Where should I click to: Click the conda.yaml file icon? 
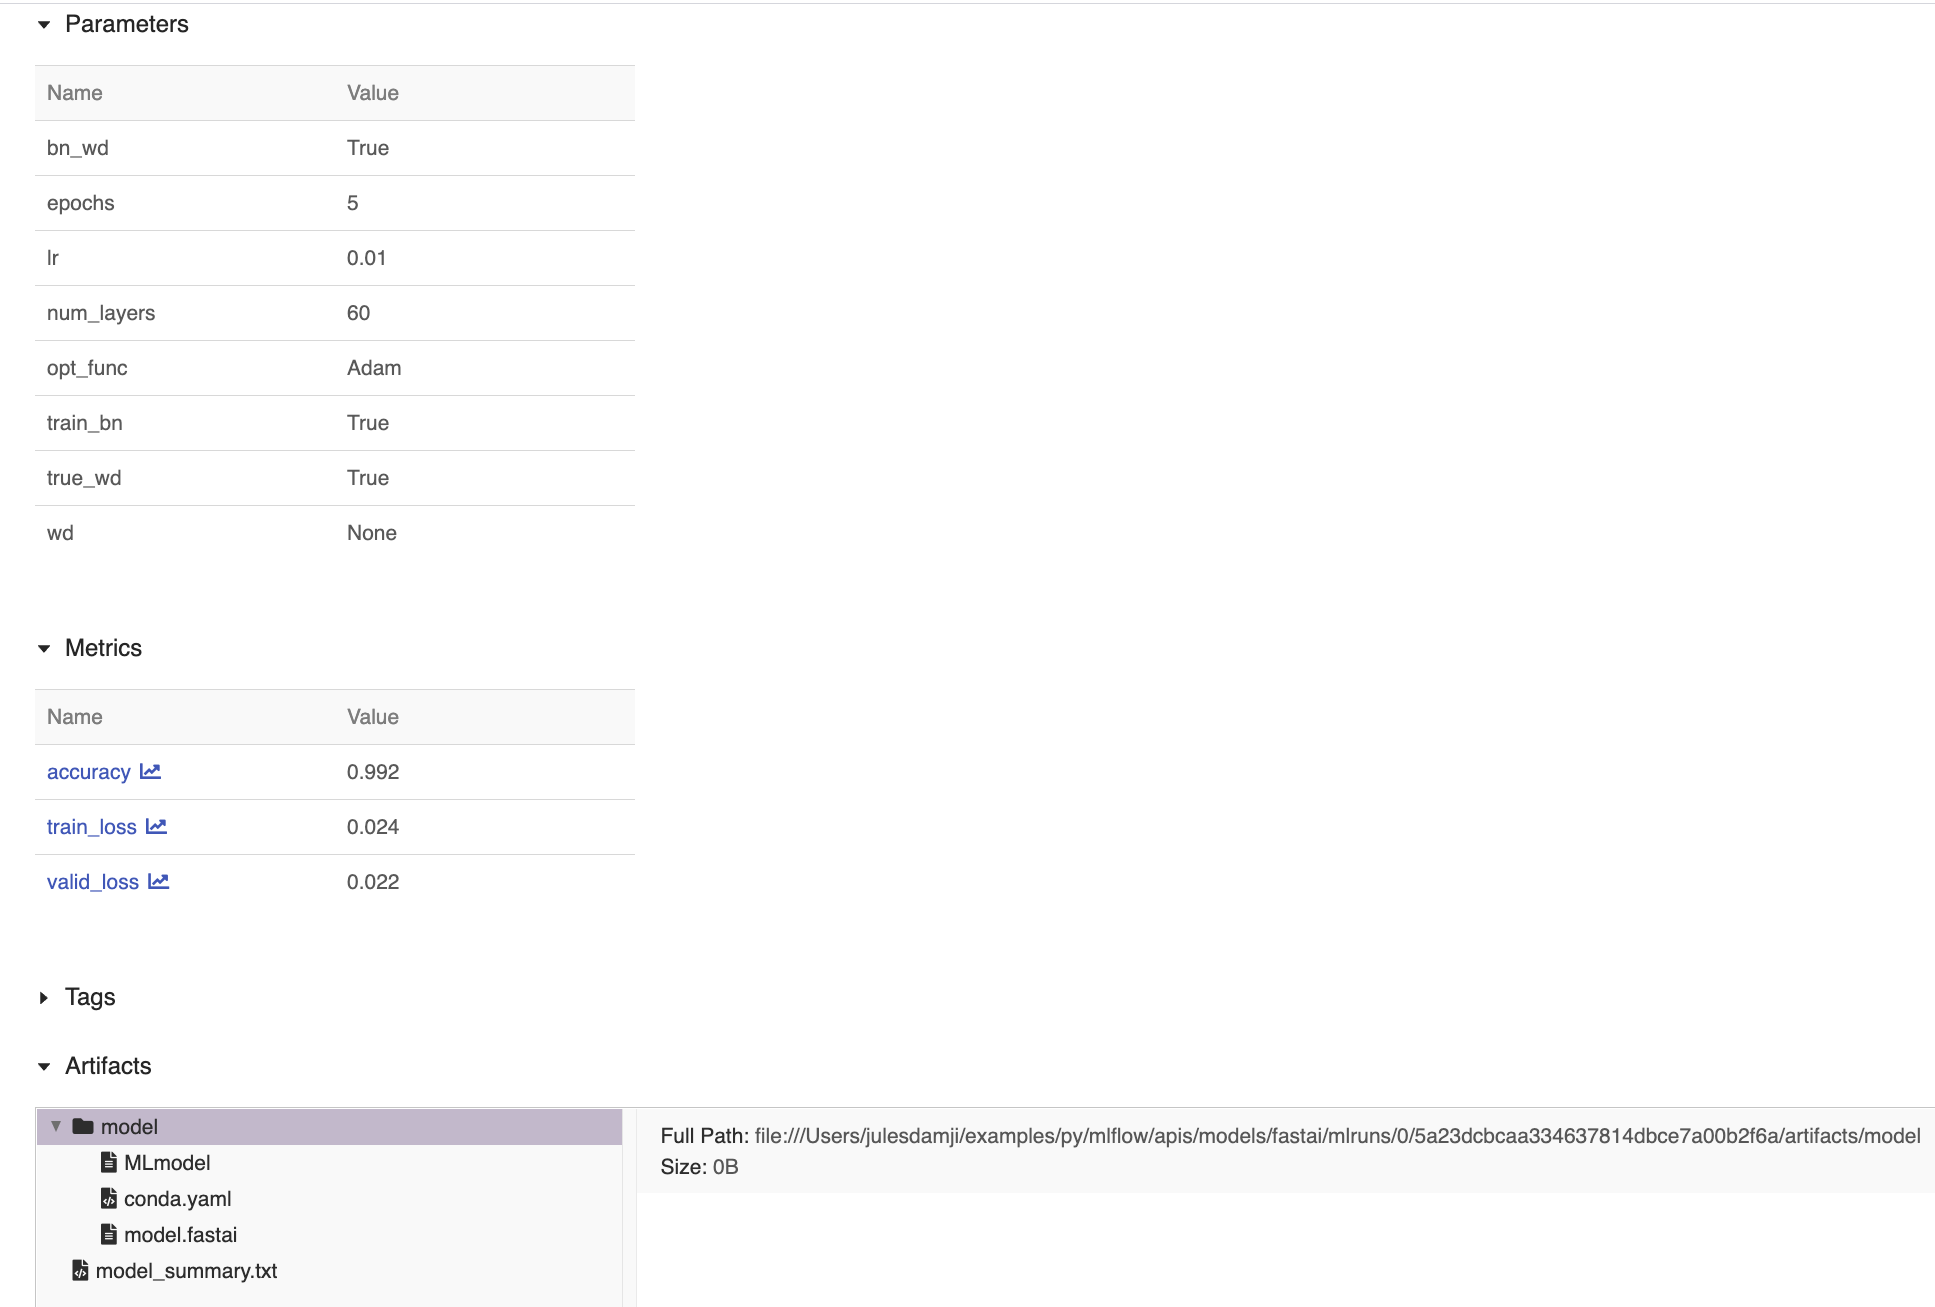(x=109, y=1198)
